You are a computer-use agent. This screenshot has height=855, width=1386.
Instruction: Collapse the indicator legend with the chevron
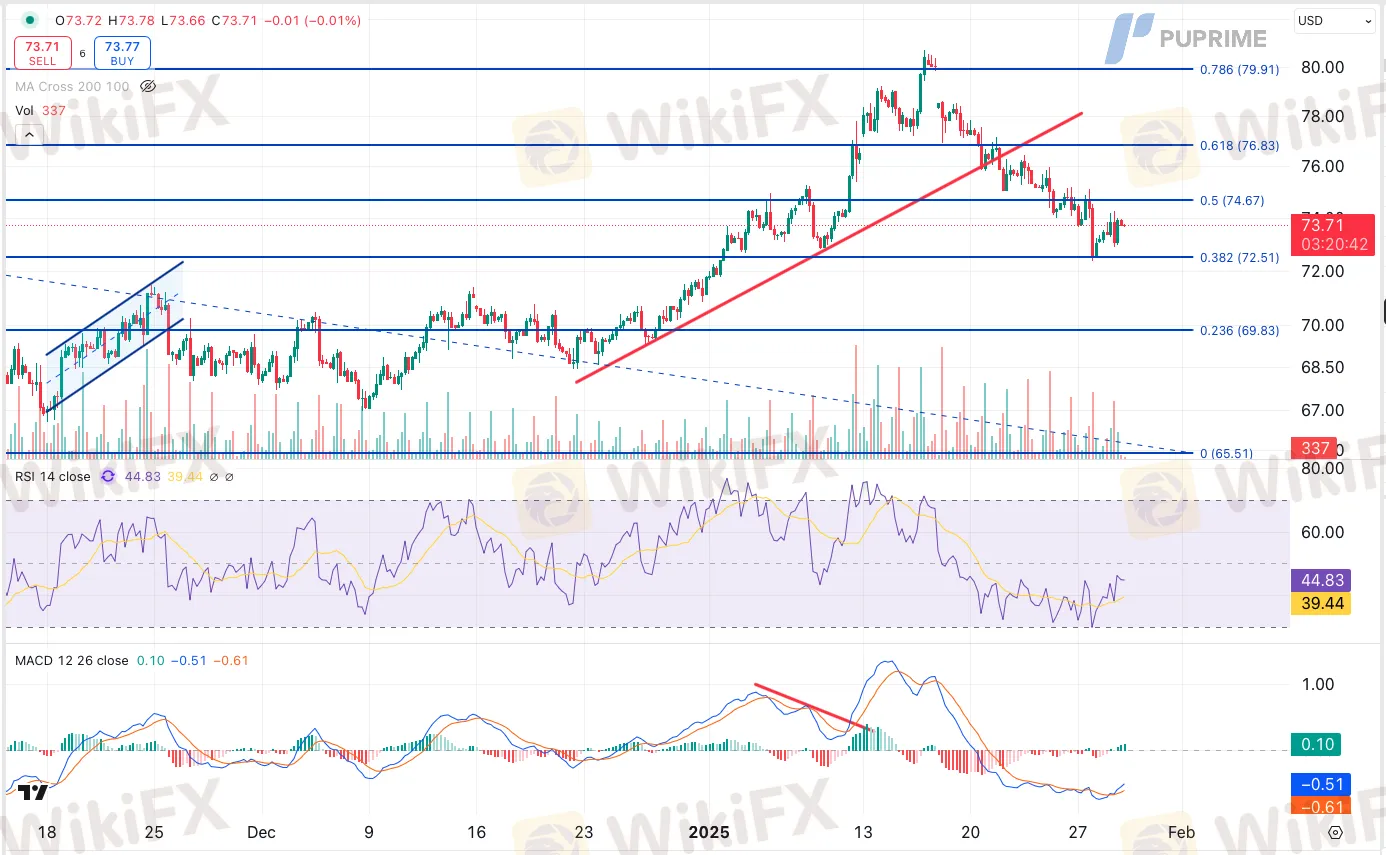pos(29,134)
